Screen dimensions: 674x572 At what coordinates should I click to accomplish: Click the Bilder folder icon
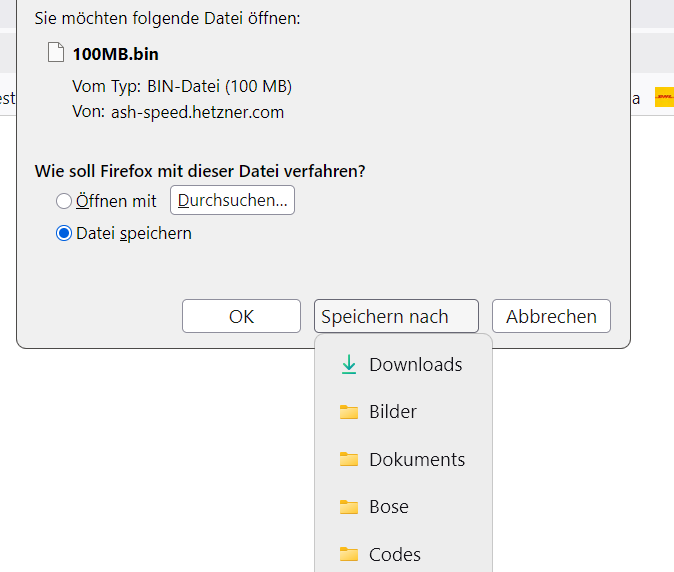coord(348,412)
